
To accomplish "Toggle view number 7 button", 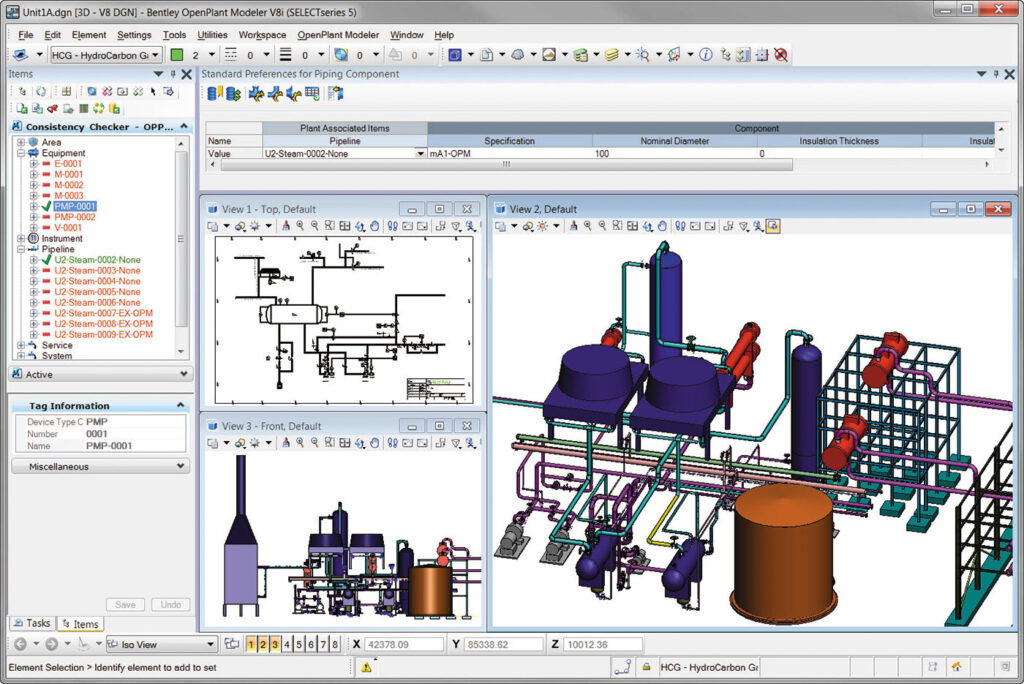I will pyautogui.click(x=323, y=644).
